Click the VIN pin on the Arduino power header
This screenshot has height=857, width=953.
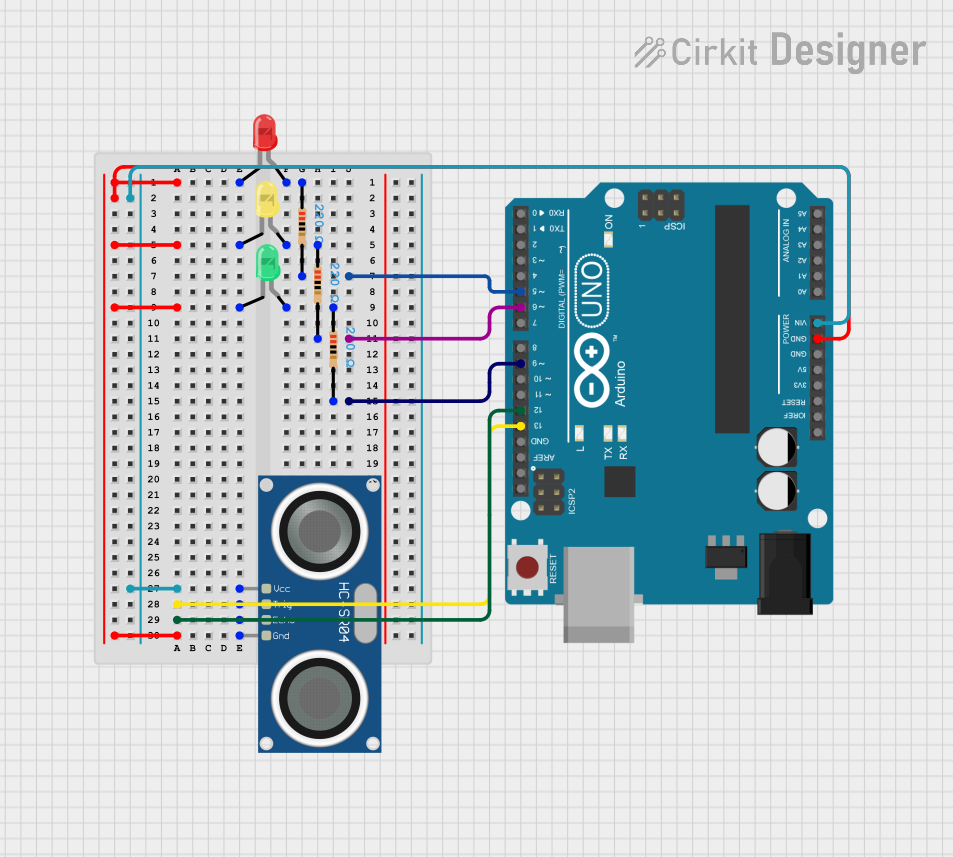click(818, 323)
